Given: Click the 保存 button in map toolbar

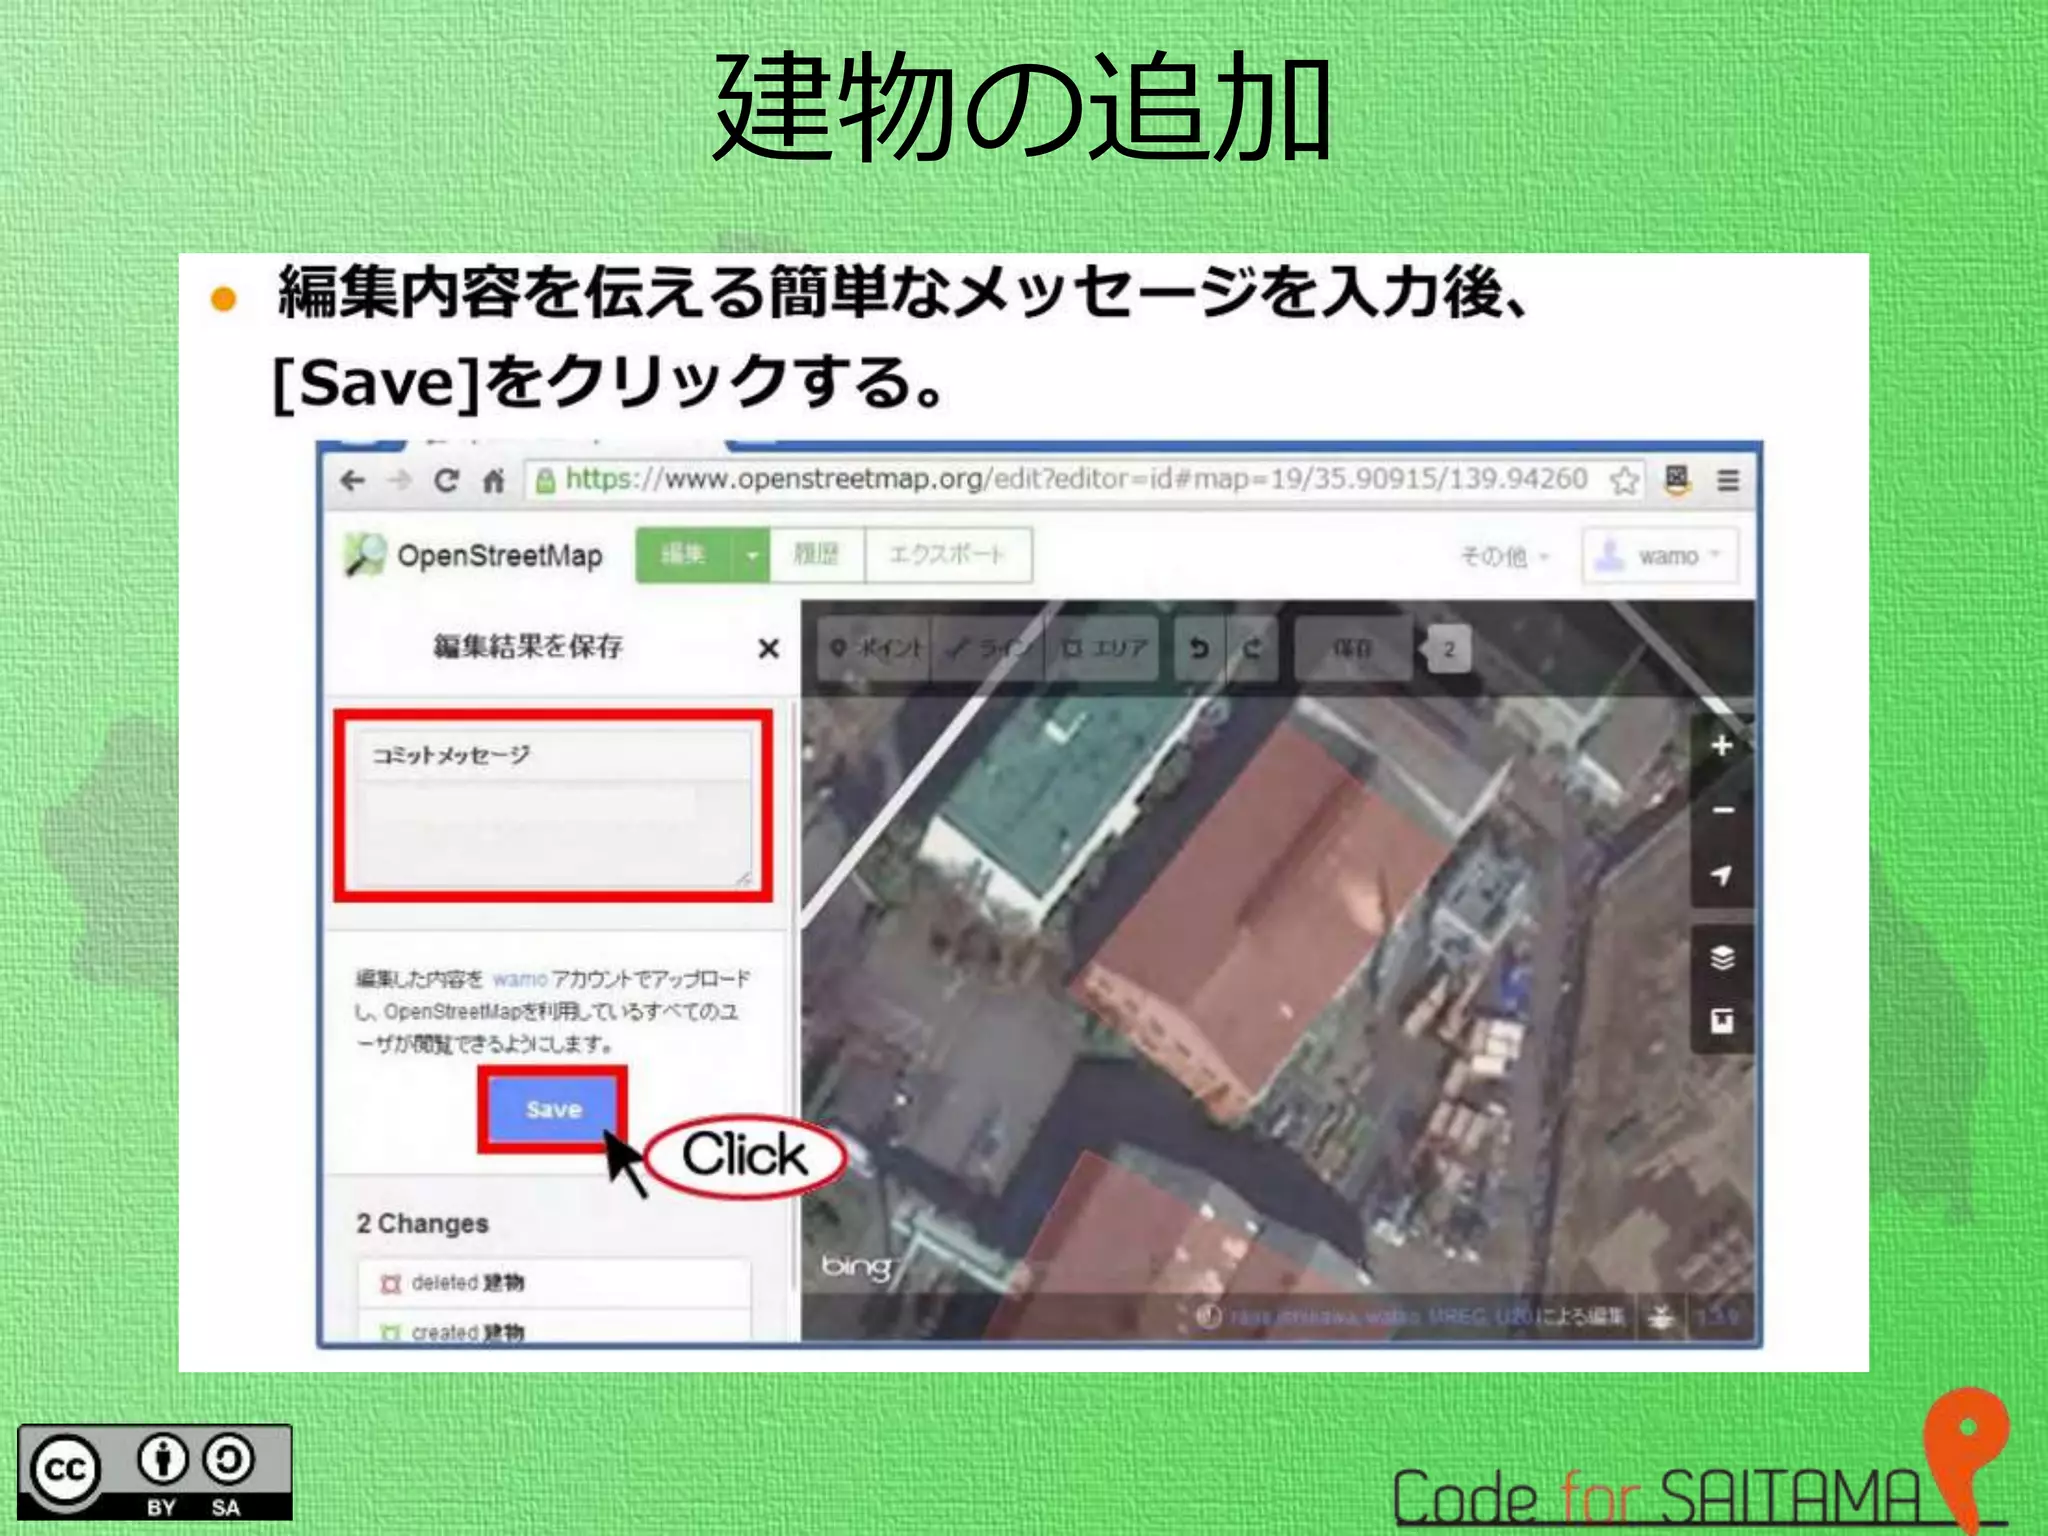Looking at the screenshot, I should 1353,649.
